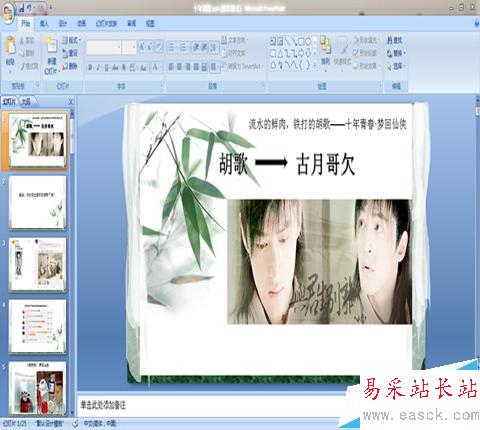Switch to the 开始 (Home) ribbon tab
This screenshot has width=480, height=430.
(x=26, y=24)
